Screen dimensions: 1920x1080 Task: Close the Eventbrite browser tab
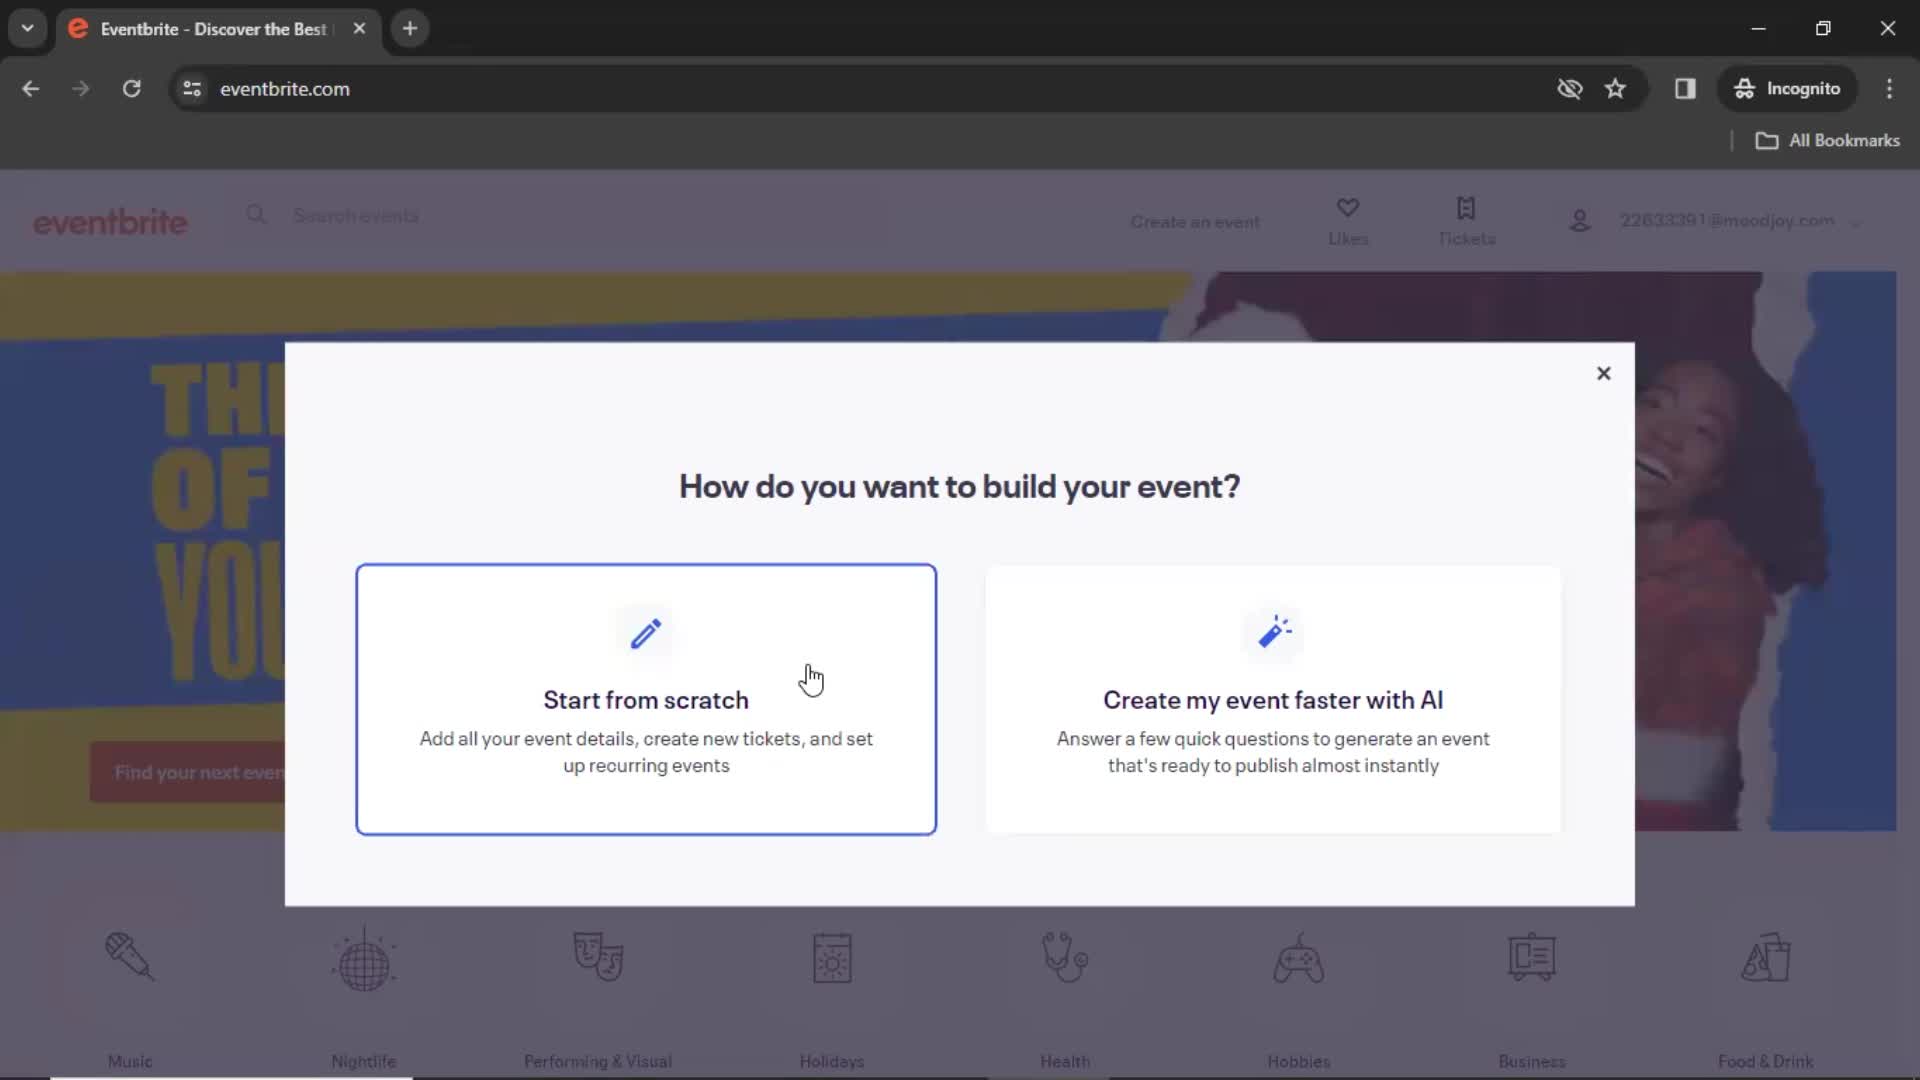tap(359, 28)
